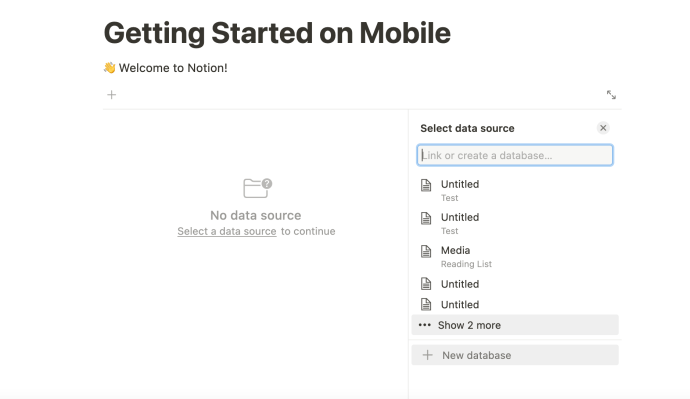The width and height of the screenshot is (690, 399).
Task: Click the Getting Started on Mobile title
Action: (x=277, y=33)
